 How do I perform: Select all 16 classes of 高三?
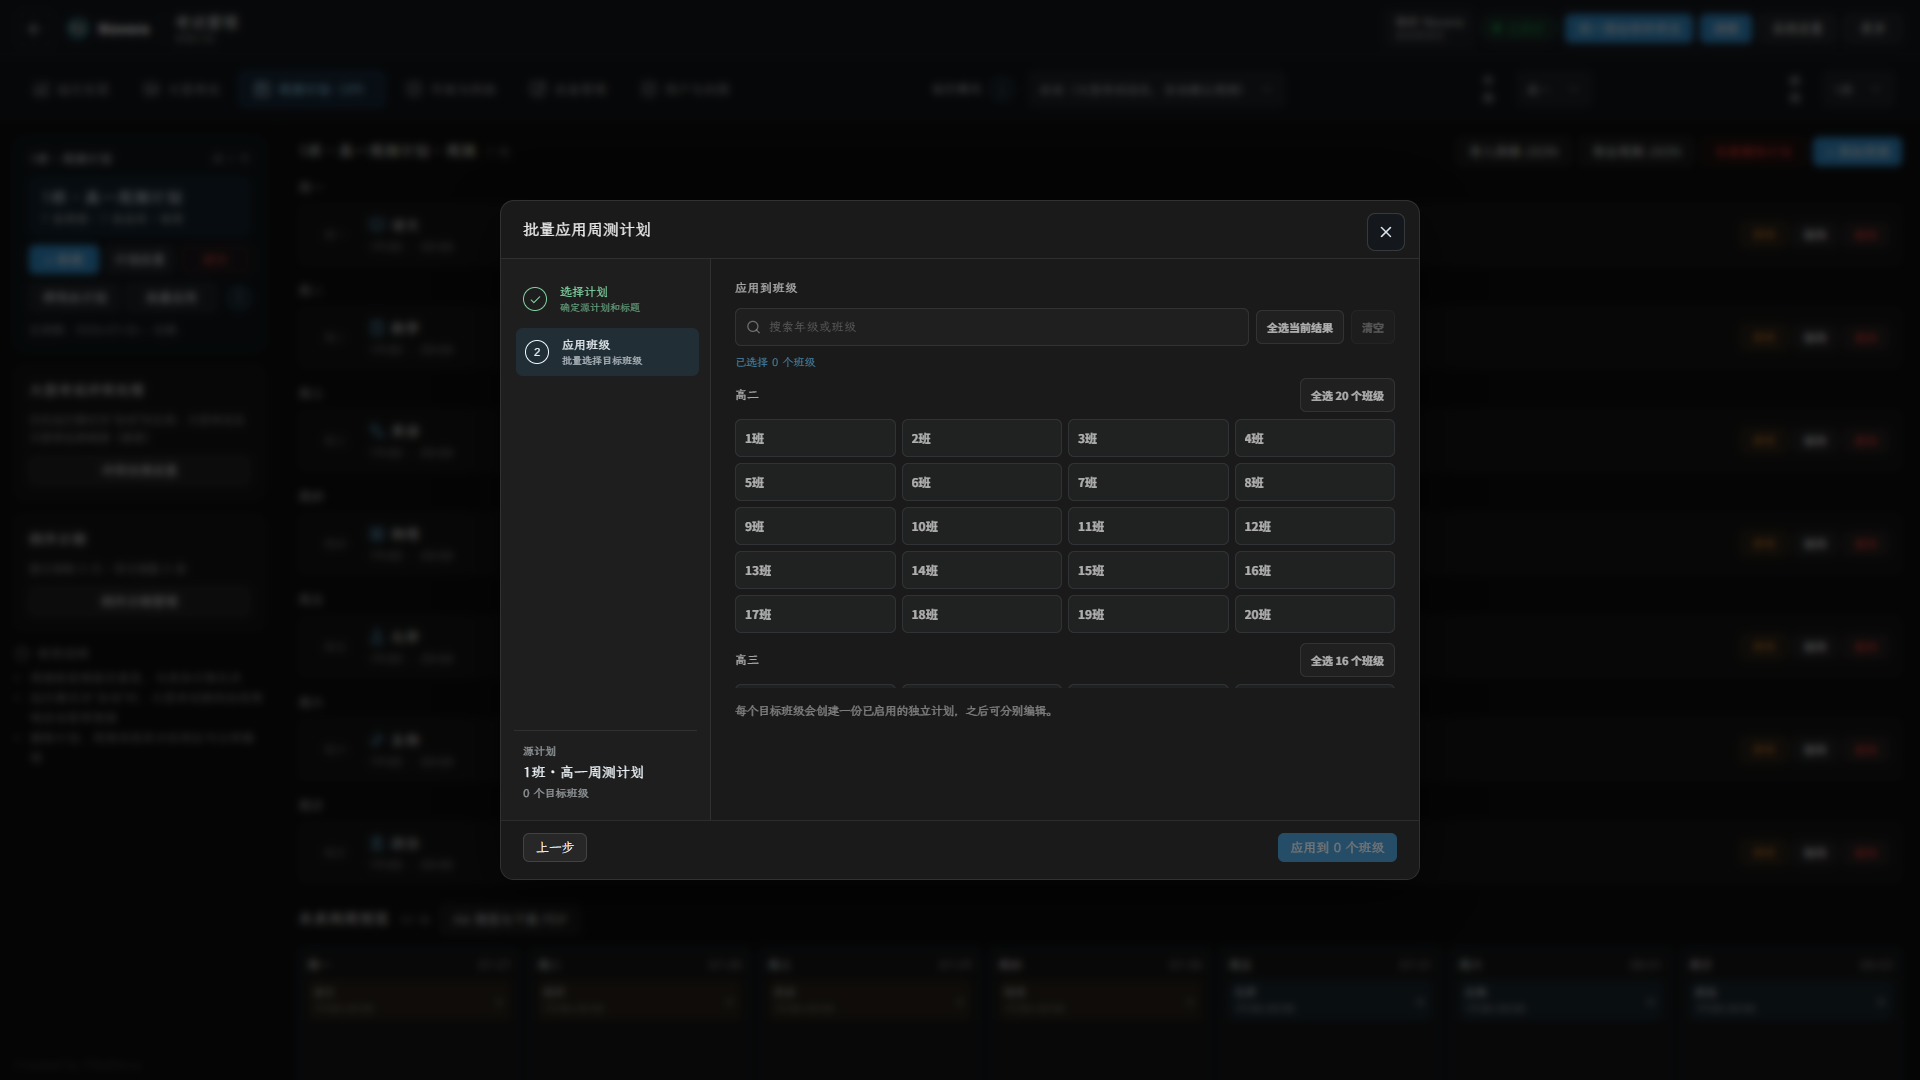[1346, 660]
